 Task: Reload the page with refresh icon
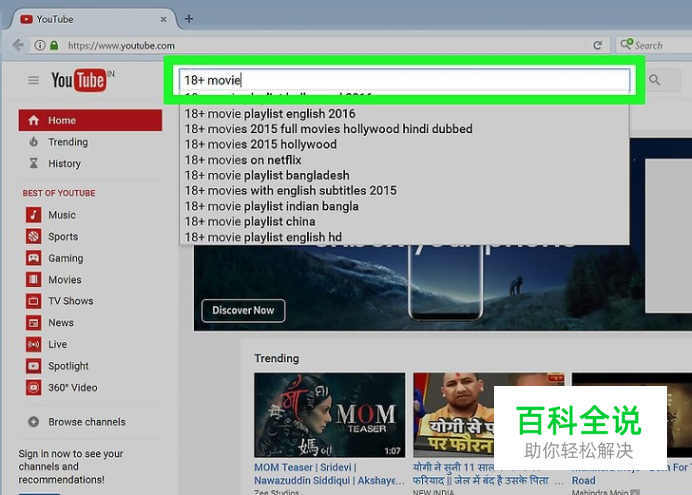598,45
